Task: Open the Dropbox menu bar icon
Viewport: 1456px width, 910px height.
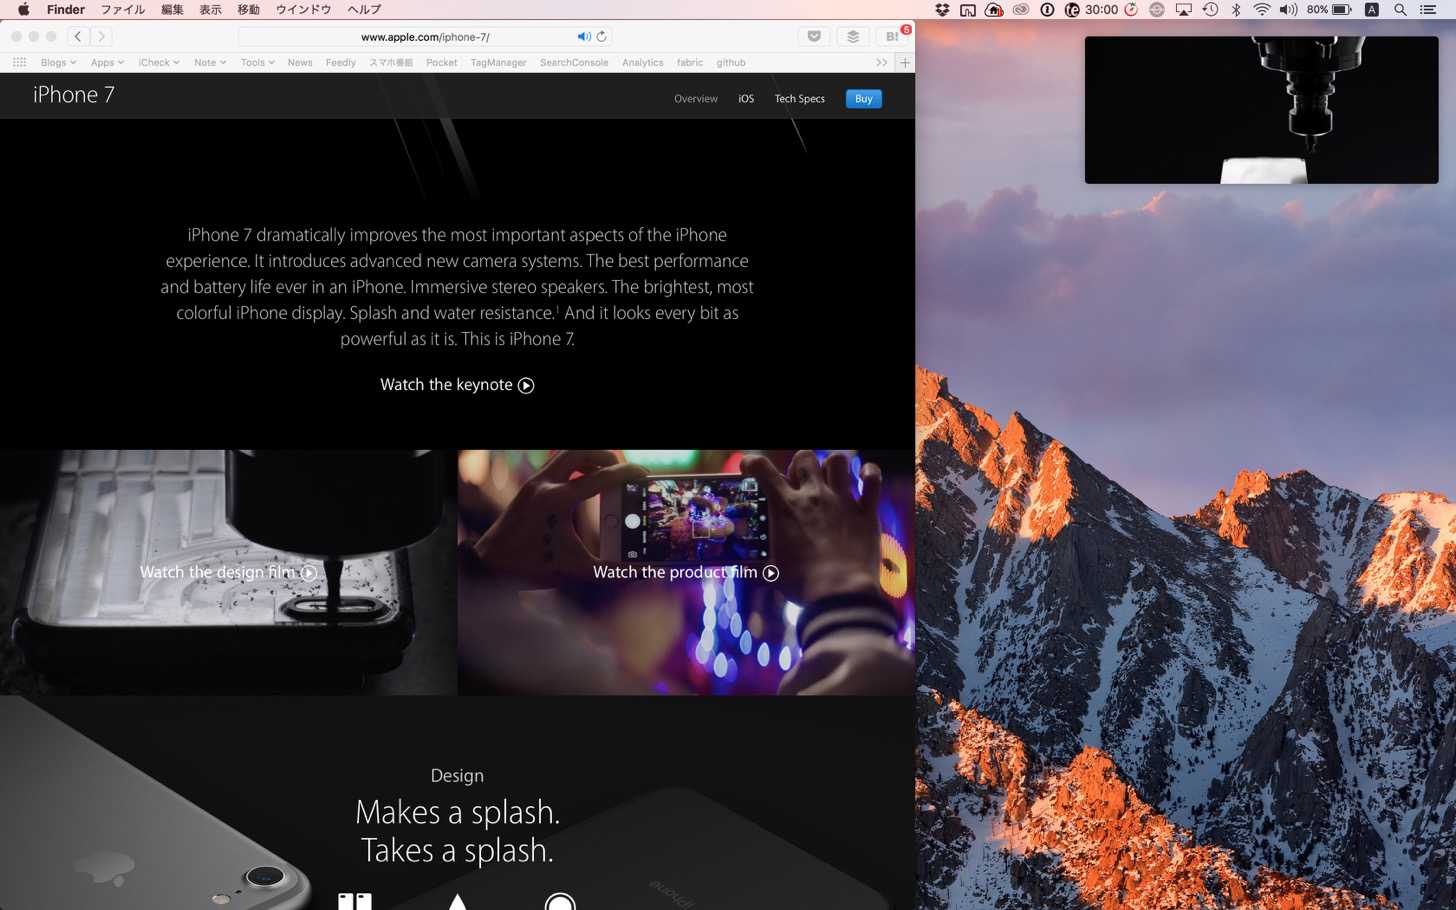Action: (942, 10)
